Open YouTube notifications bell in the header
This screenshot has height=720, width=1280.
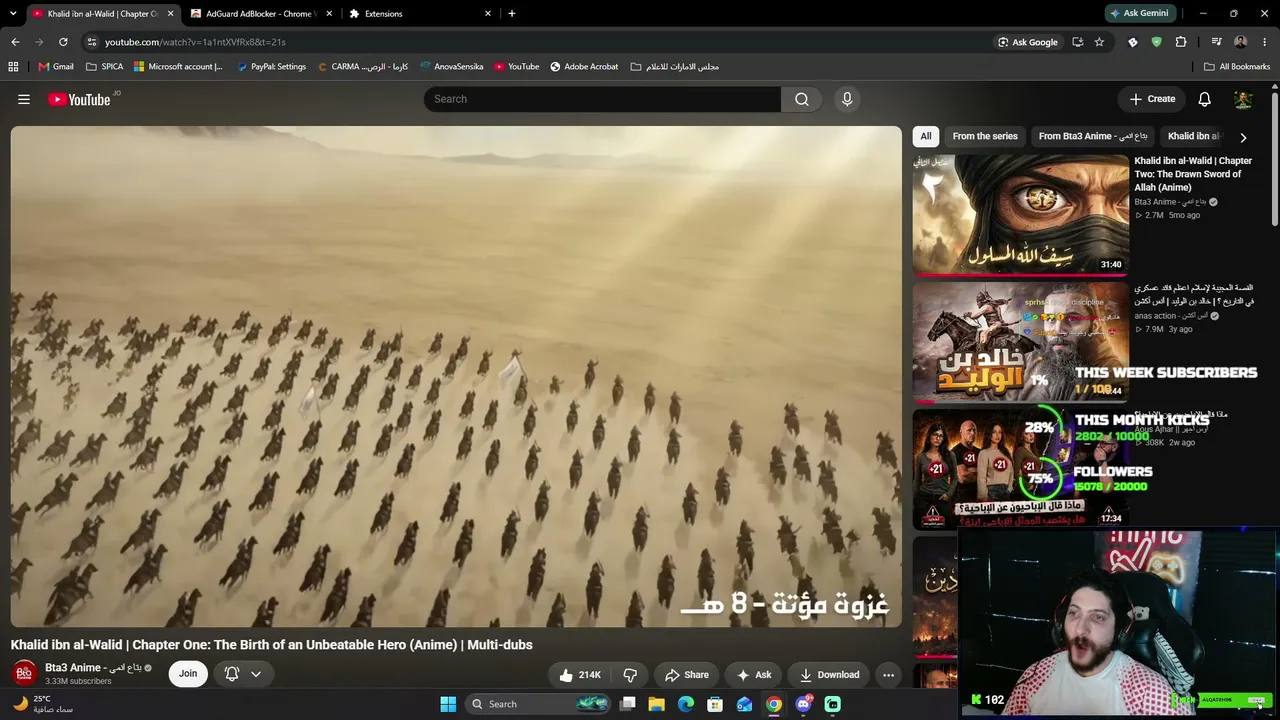coord(1205,99)
